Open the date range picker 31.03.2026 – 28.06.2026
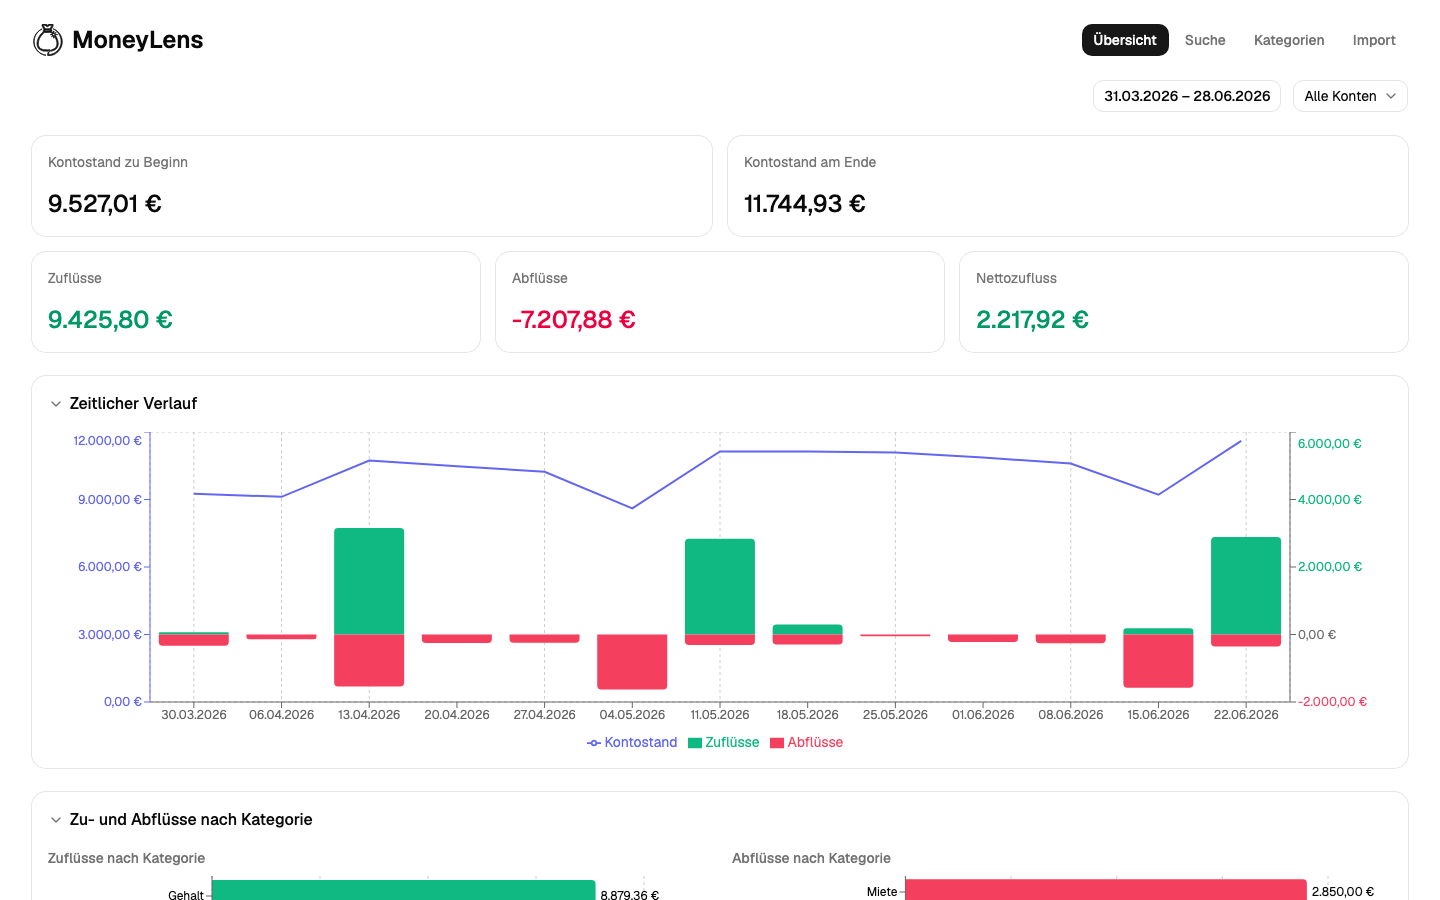The image size is (1440, 900). pyautogui.click(x=1187, y=96)
